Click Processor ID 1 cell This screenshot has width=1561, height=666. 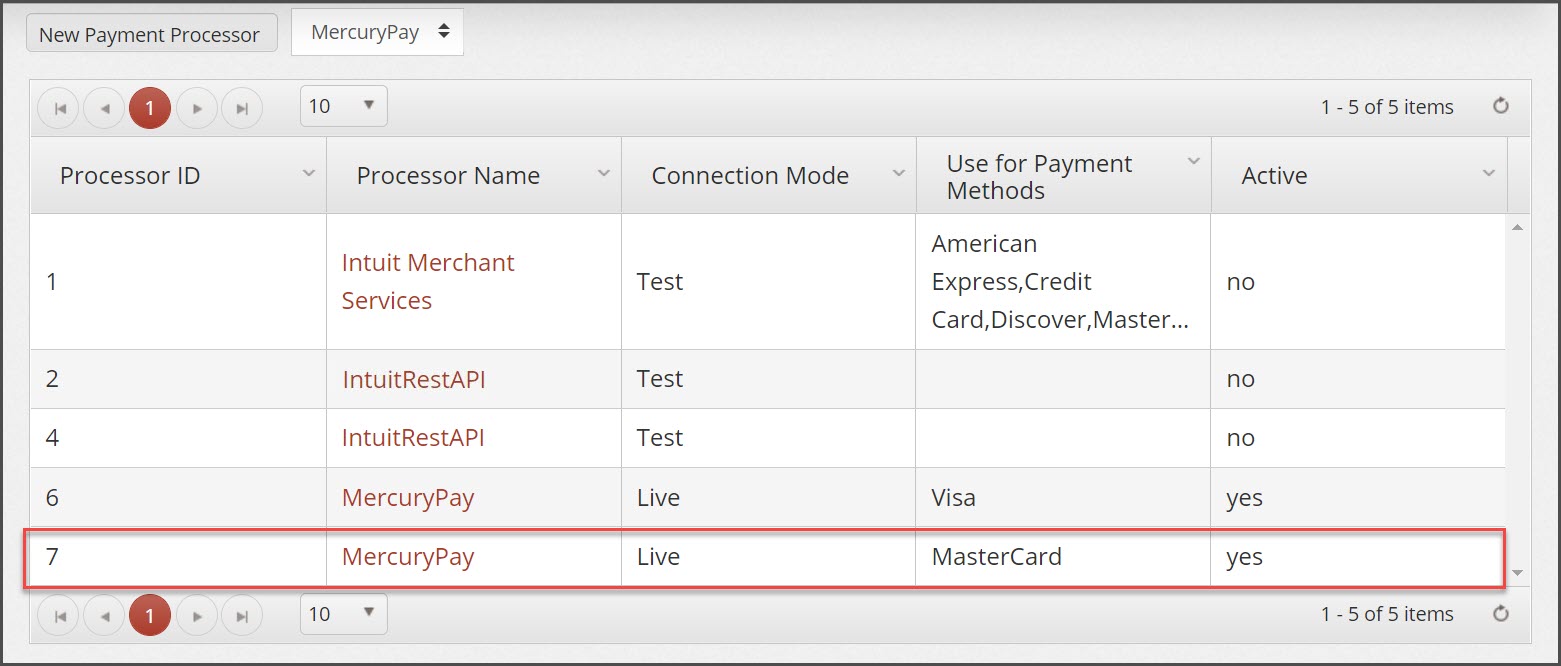178,282
